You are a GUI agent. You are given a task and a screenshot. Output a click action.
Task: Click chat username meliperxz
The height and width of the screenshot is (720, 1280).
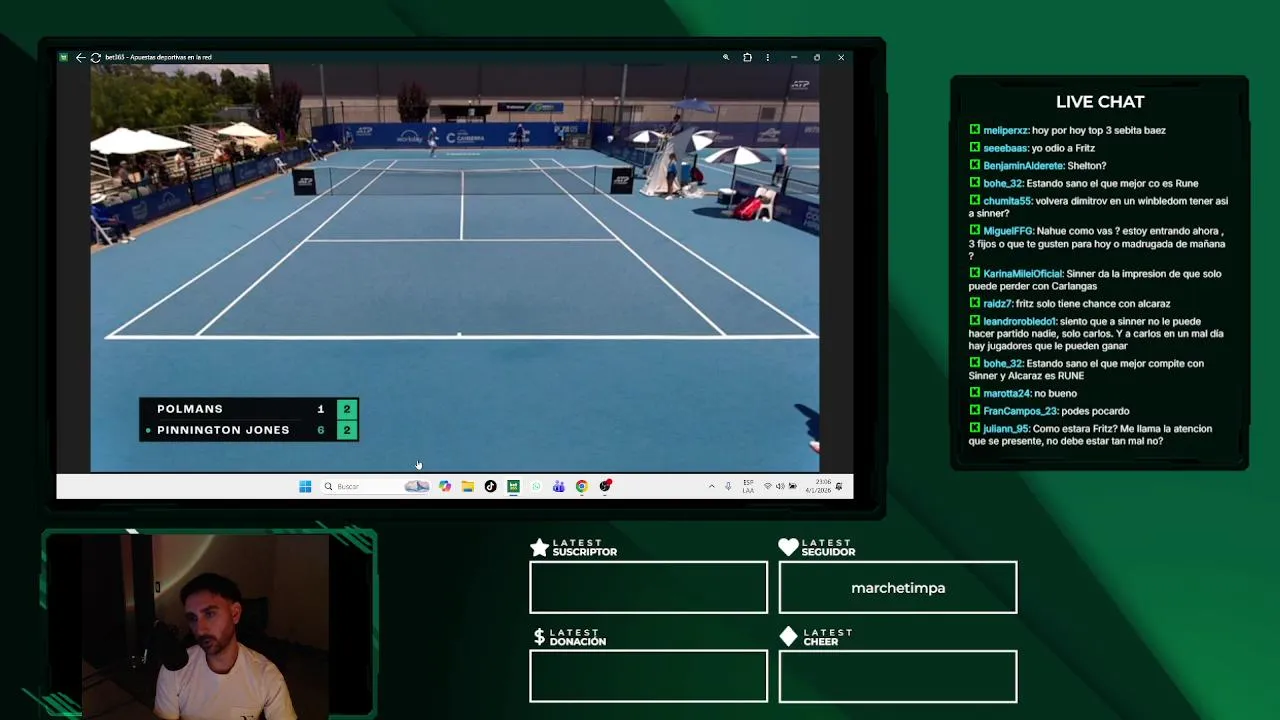pos(1006,130)
